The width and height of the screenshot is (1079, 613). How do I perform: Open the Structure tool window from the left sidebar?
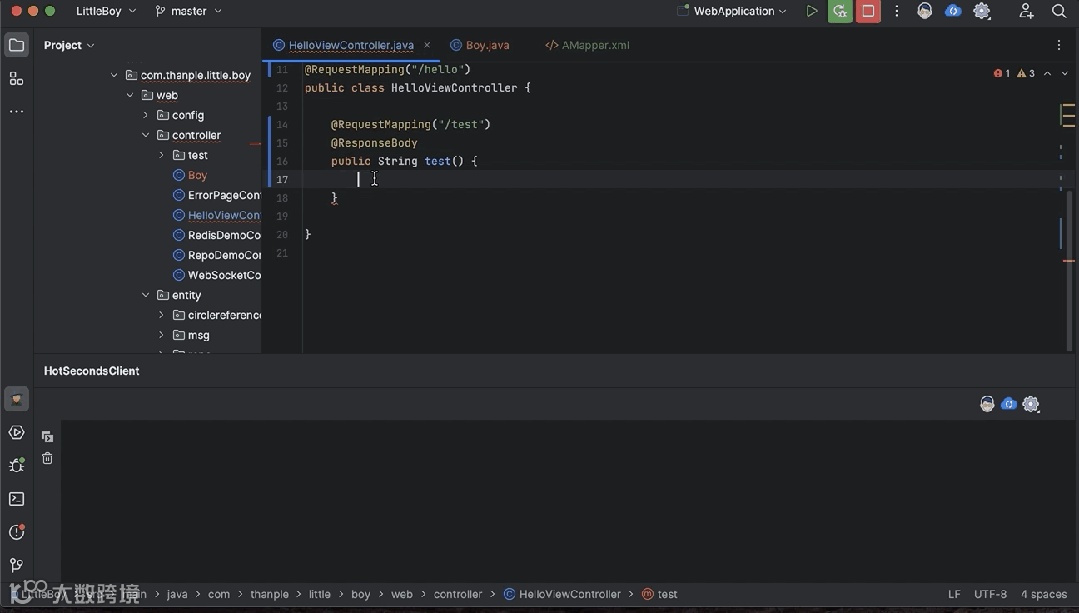16,79
